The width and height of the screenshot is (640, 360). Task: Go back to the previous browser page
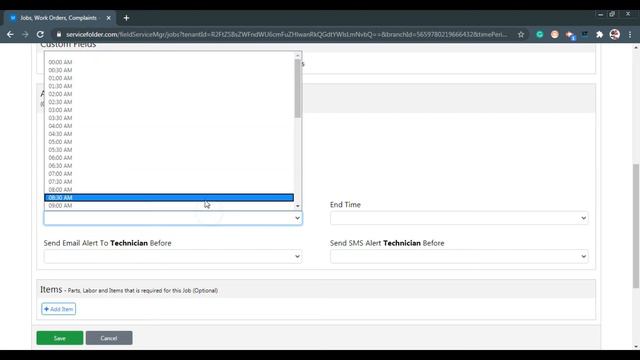point(10,35)
